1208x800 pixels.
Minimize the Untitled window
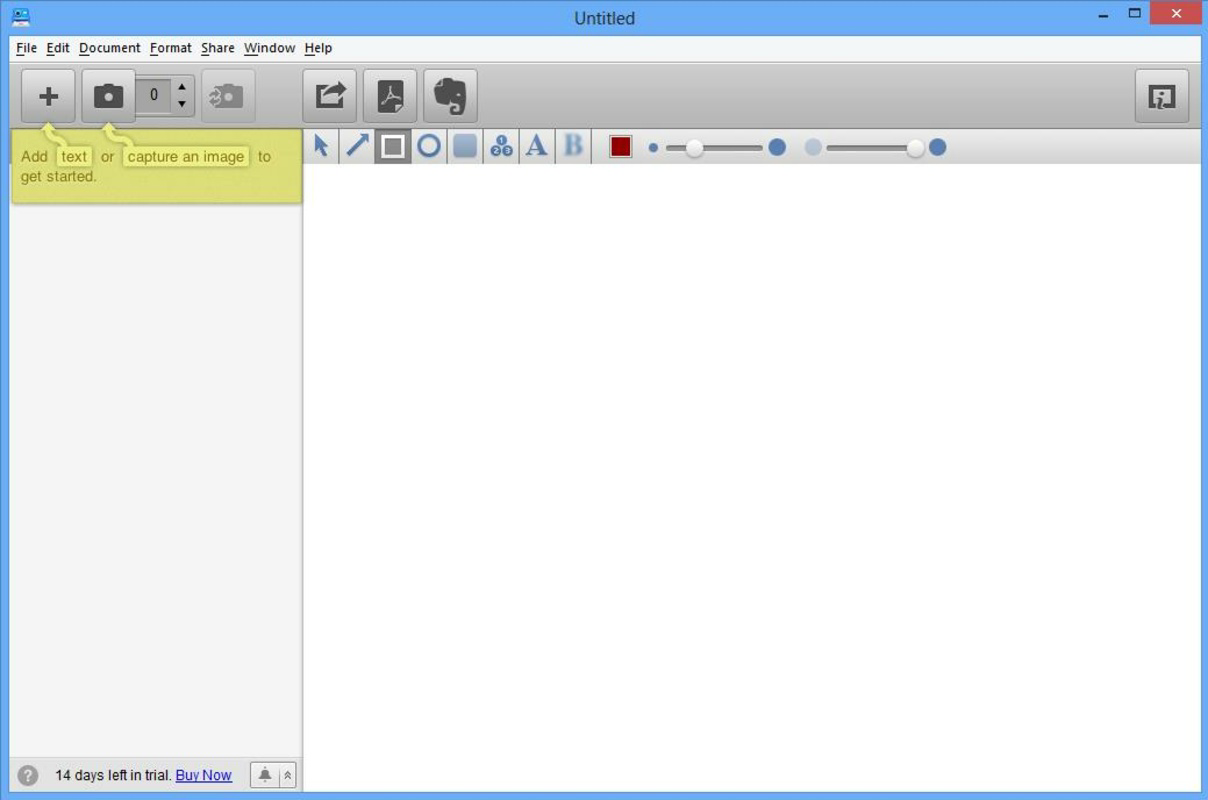pyautogui.click(x=1104, y=15)
